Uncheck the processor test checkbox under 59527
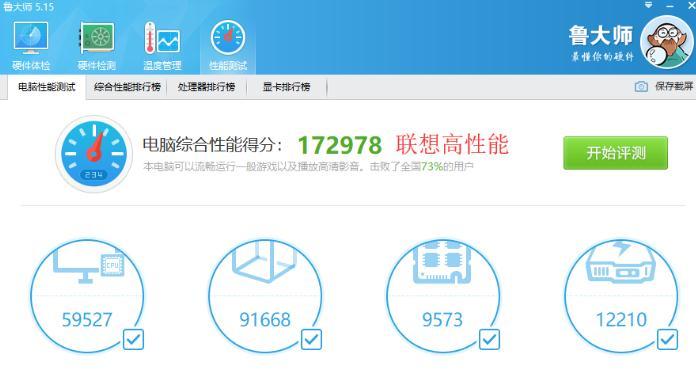The height and width of the screenshot is (371, 696). pyautogui.click(x=133, y=339)
